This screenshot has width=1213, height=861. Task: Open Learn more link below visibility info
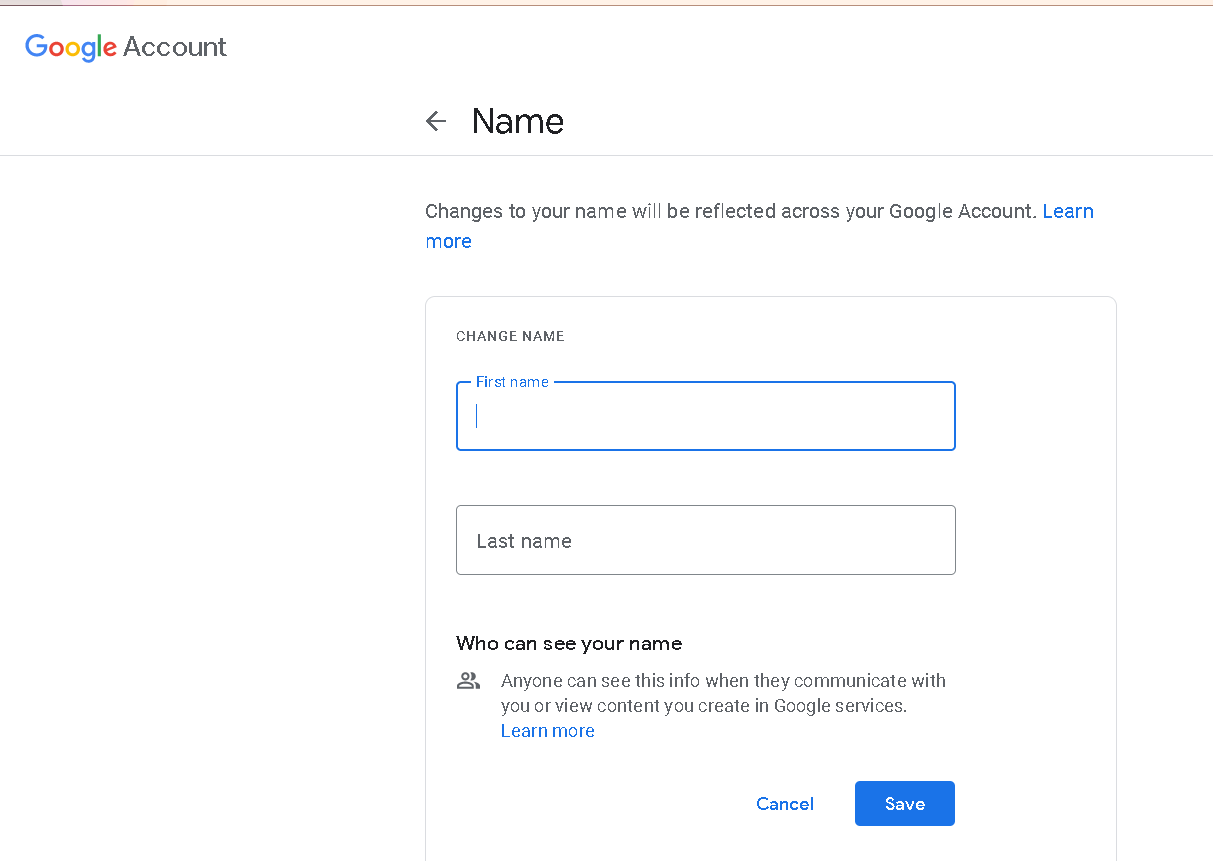click(547, 731)
